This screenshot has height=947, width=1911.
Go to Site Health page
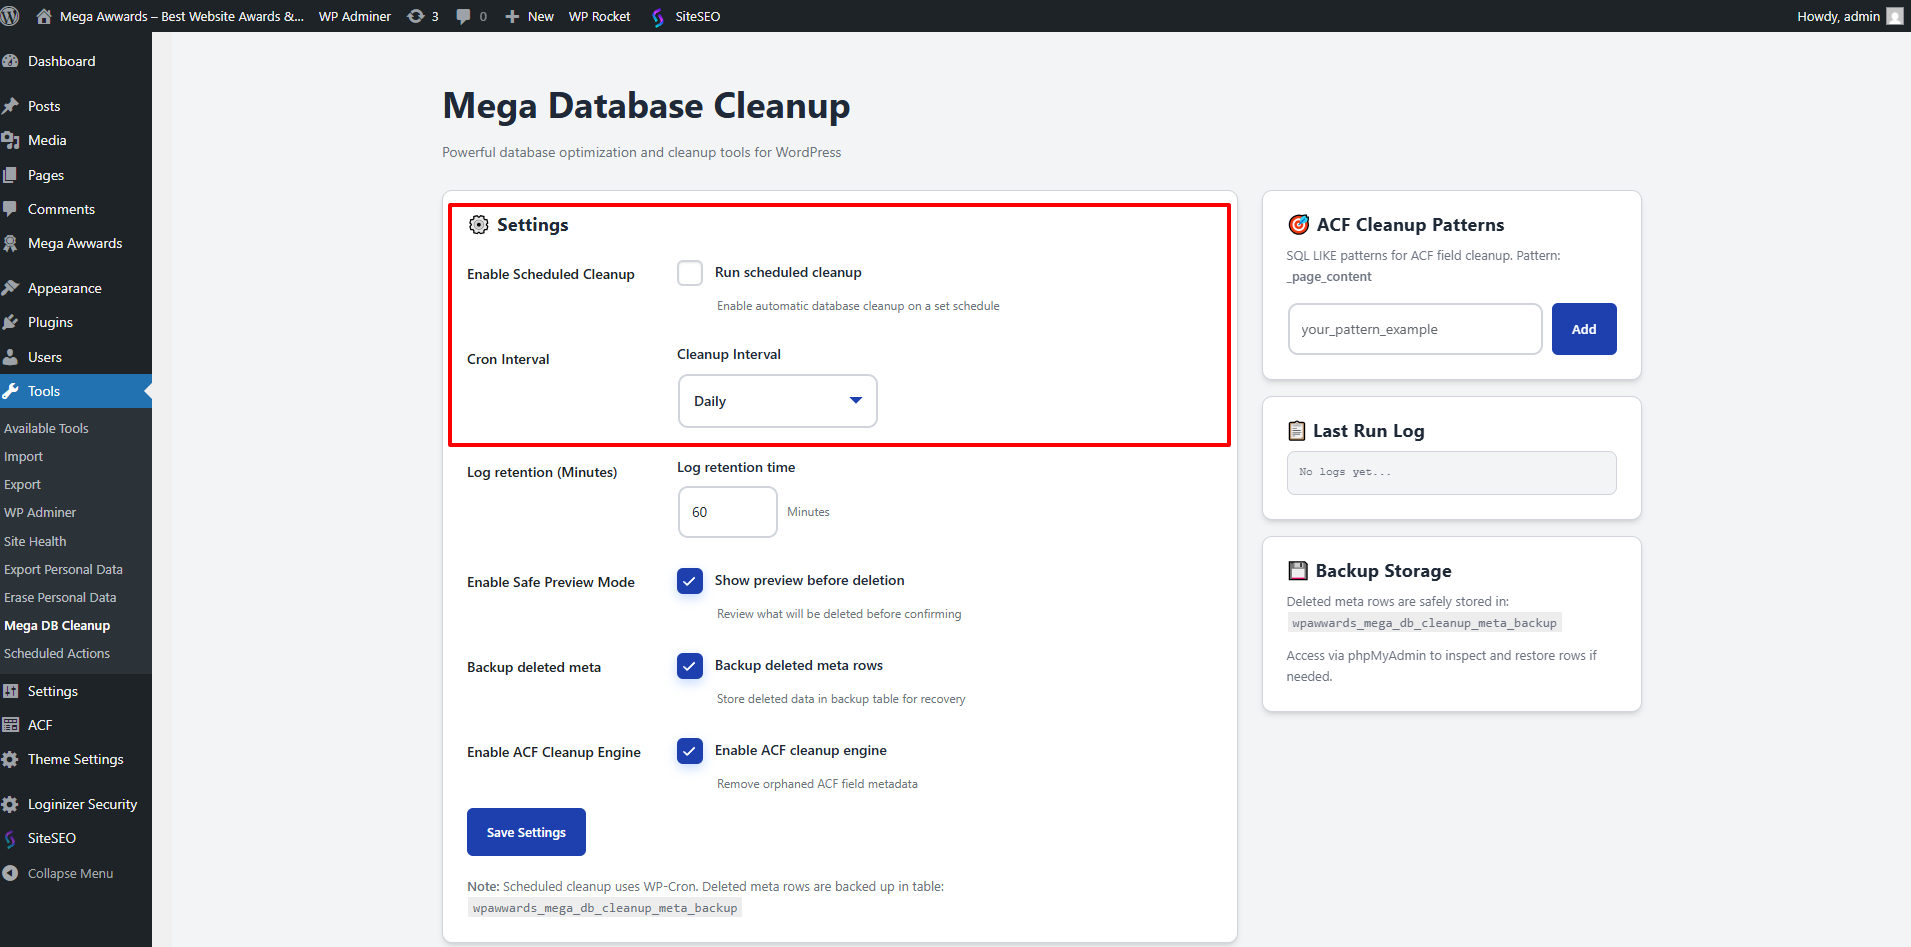point(35,540)
